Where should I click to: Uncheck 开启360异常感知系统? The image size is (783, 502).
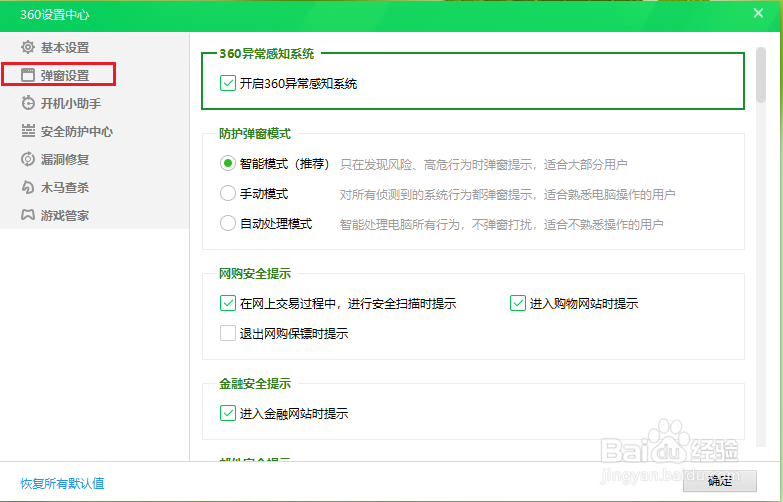point(228,83)
